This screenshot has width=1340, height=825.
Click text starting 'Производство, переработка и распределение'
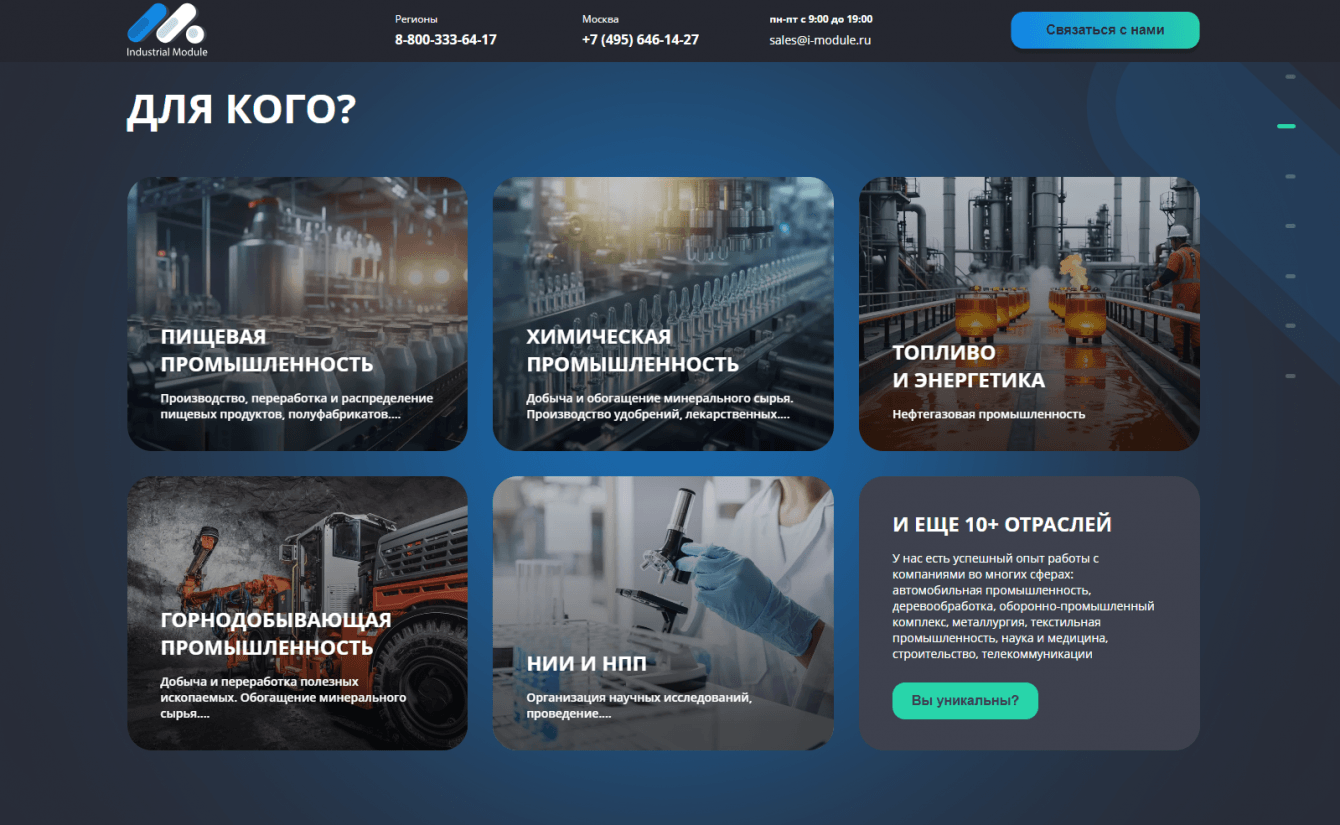(297, 406)
